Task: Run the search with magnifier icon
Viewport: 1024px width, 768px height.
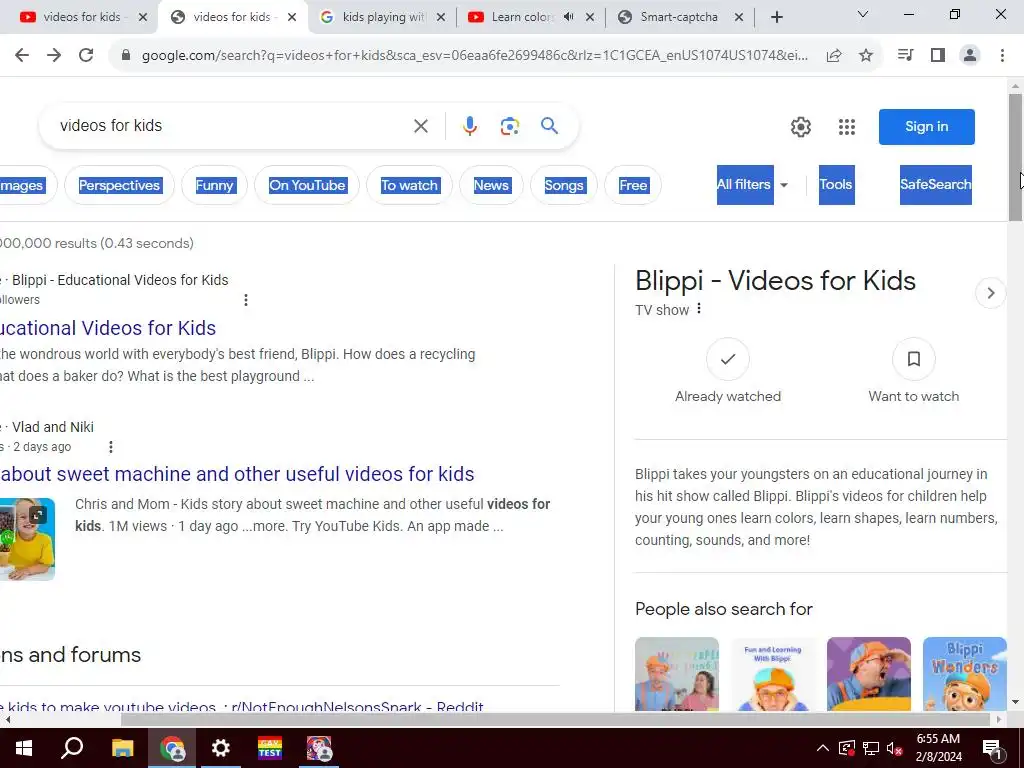Action: click(550, 125)
